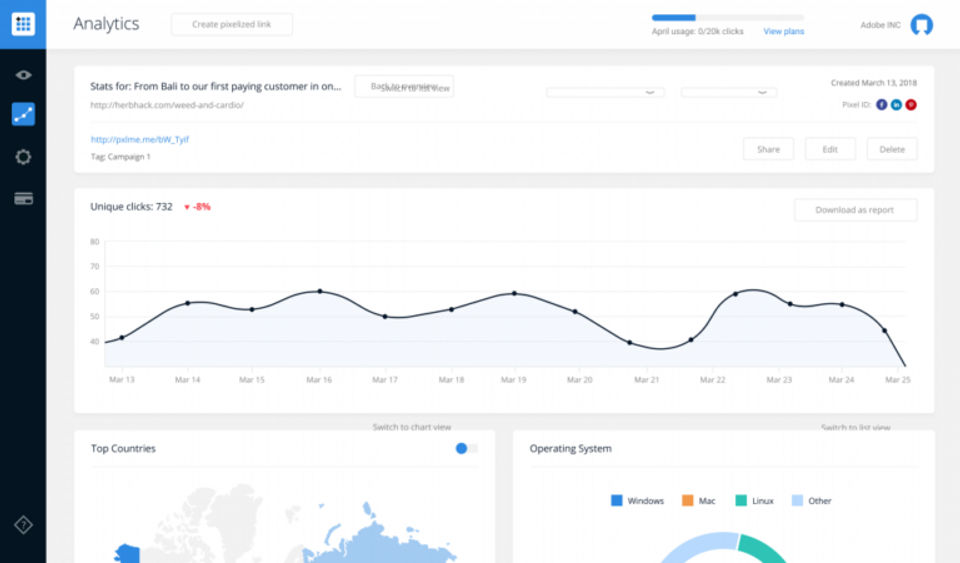Click the Mar 21 data point on chart
This screenshot has height=563, width=960.
tap(629, 343)
